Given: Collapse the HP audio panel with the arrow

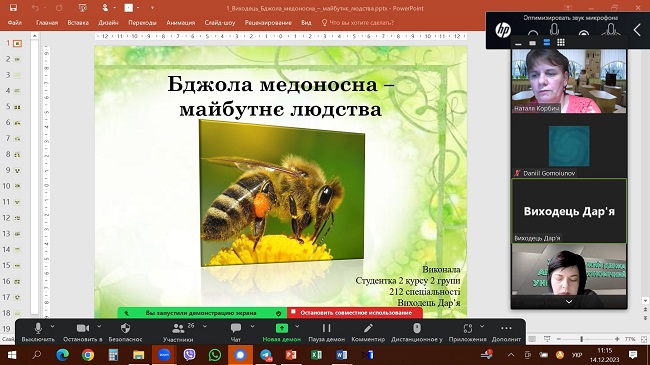Looking at the screenshot, I should [637, 30].
